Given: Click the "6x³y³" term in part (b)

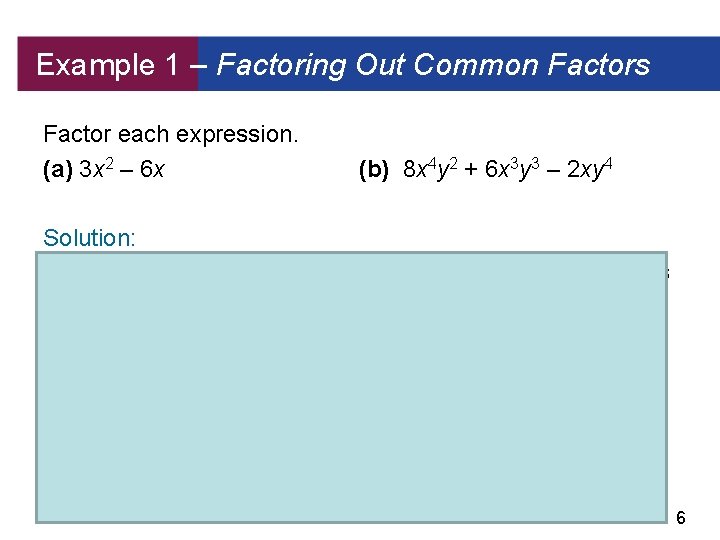Looking at the screenshot, I should point(512,169).
